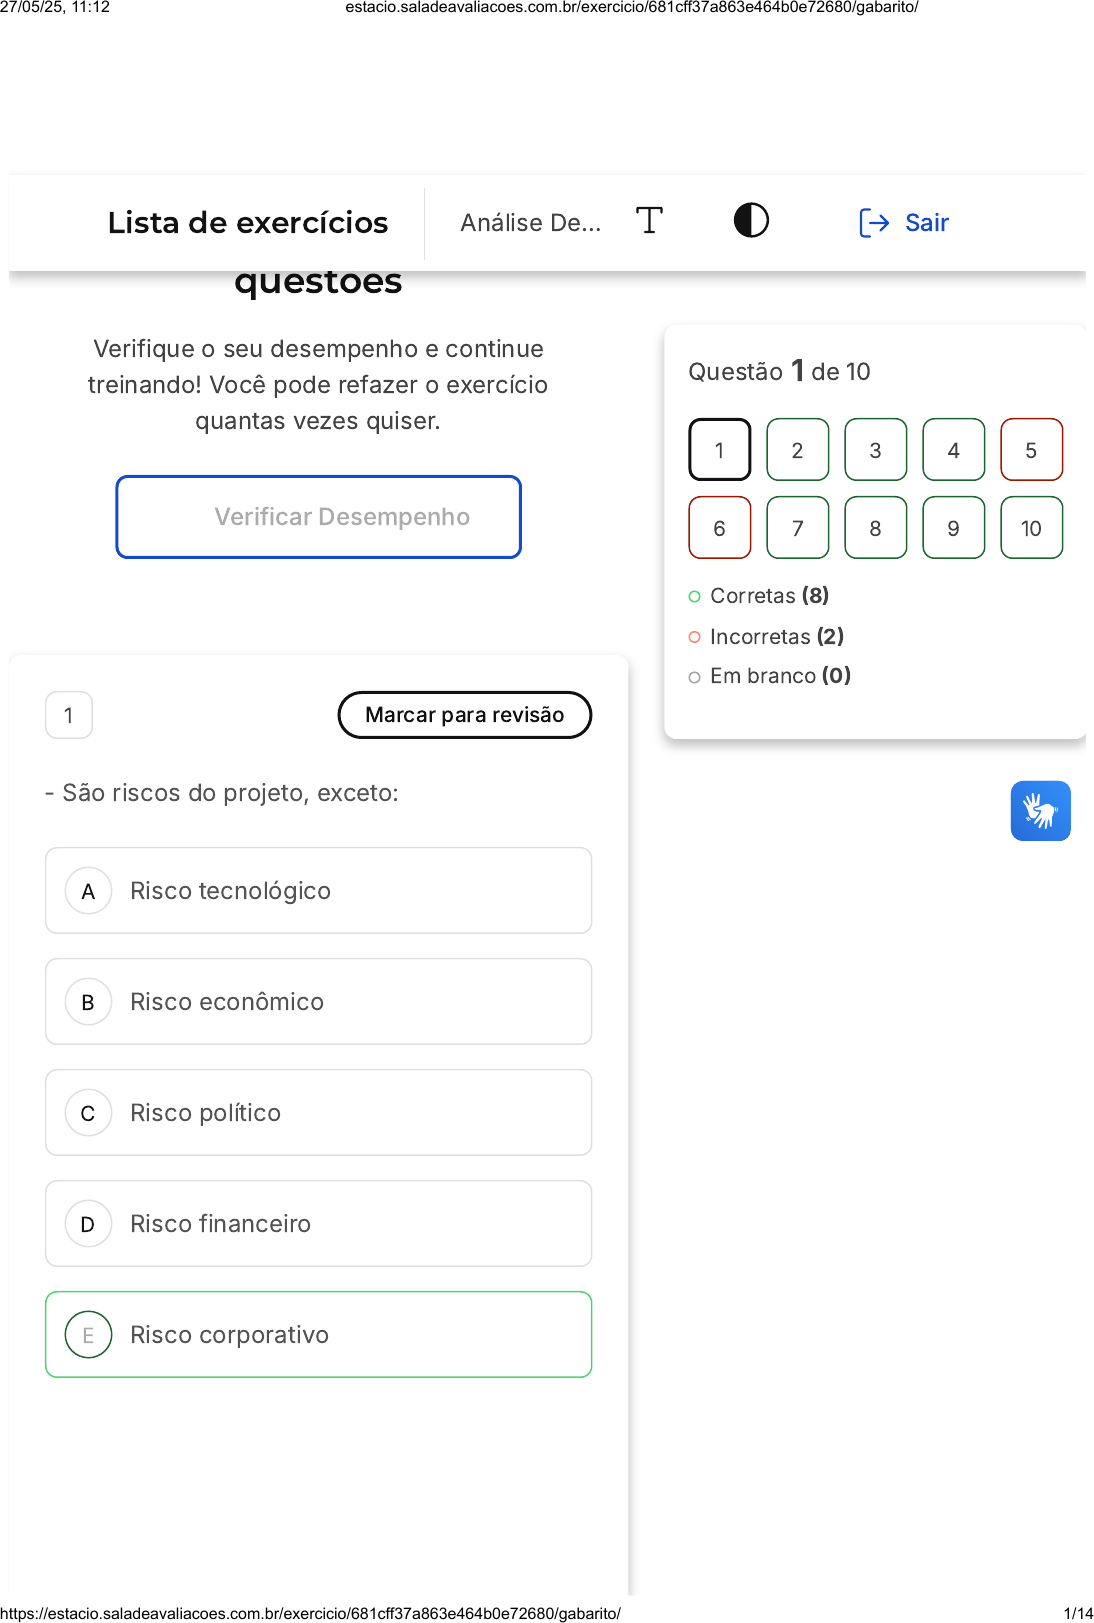1094x1623 pixels.
Task: Choose option D Risco financeiro
Action: pyautogui.click(x=318, y=1223)
